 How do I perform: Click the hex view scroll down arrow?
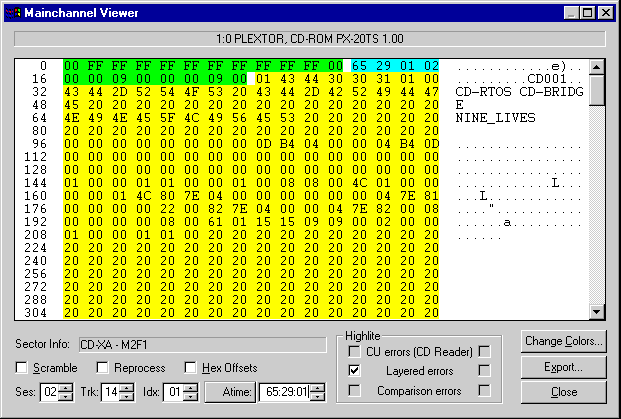[596, 312]
